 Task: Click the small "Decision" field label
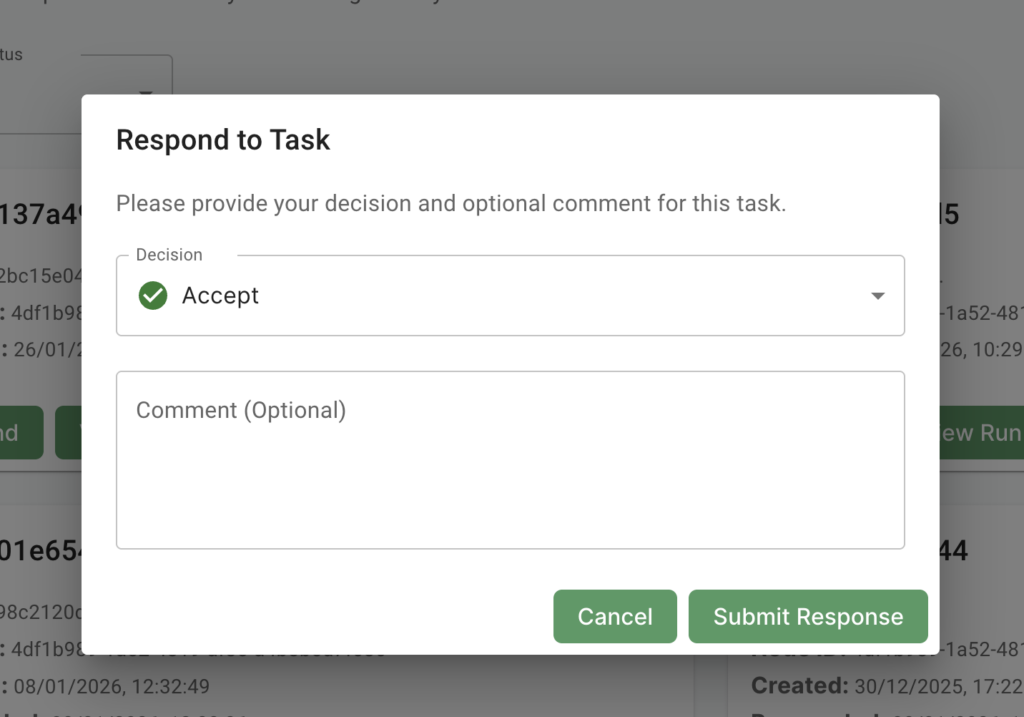pyautogui.click(x=169, y=255)
